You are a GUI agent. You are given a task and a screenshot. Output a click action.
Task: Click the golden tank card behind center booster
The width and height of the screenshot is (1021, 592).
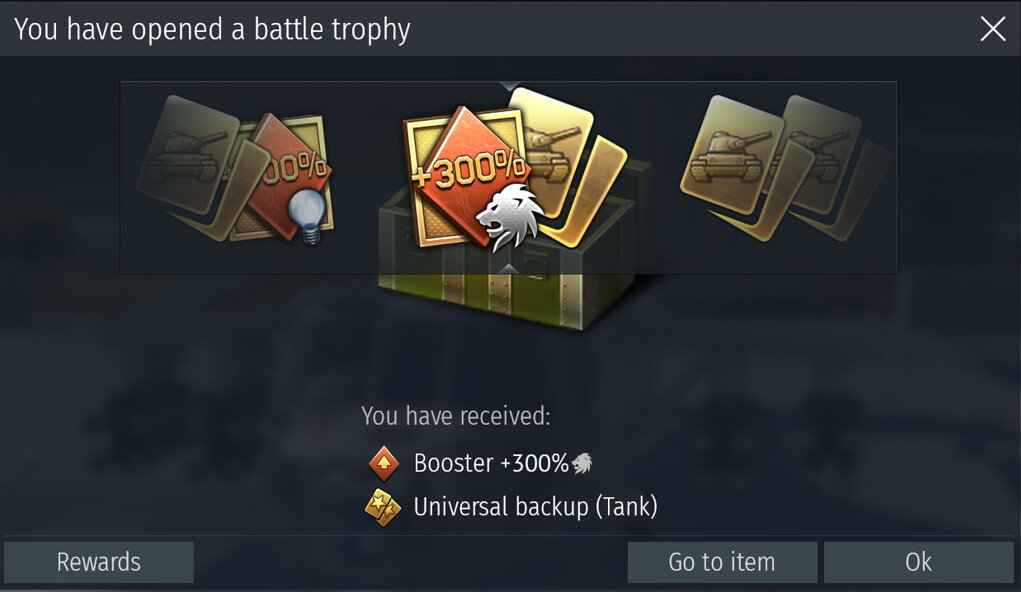point(566,166)
